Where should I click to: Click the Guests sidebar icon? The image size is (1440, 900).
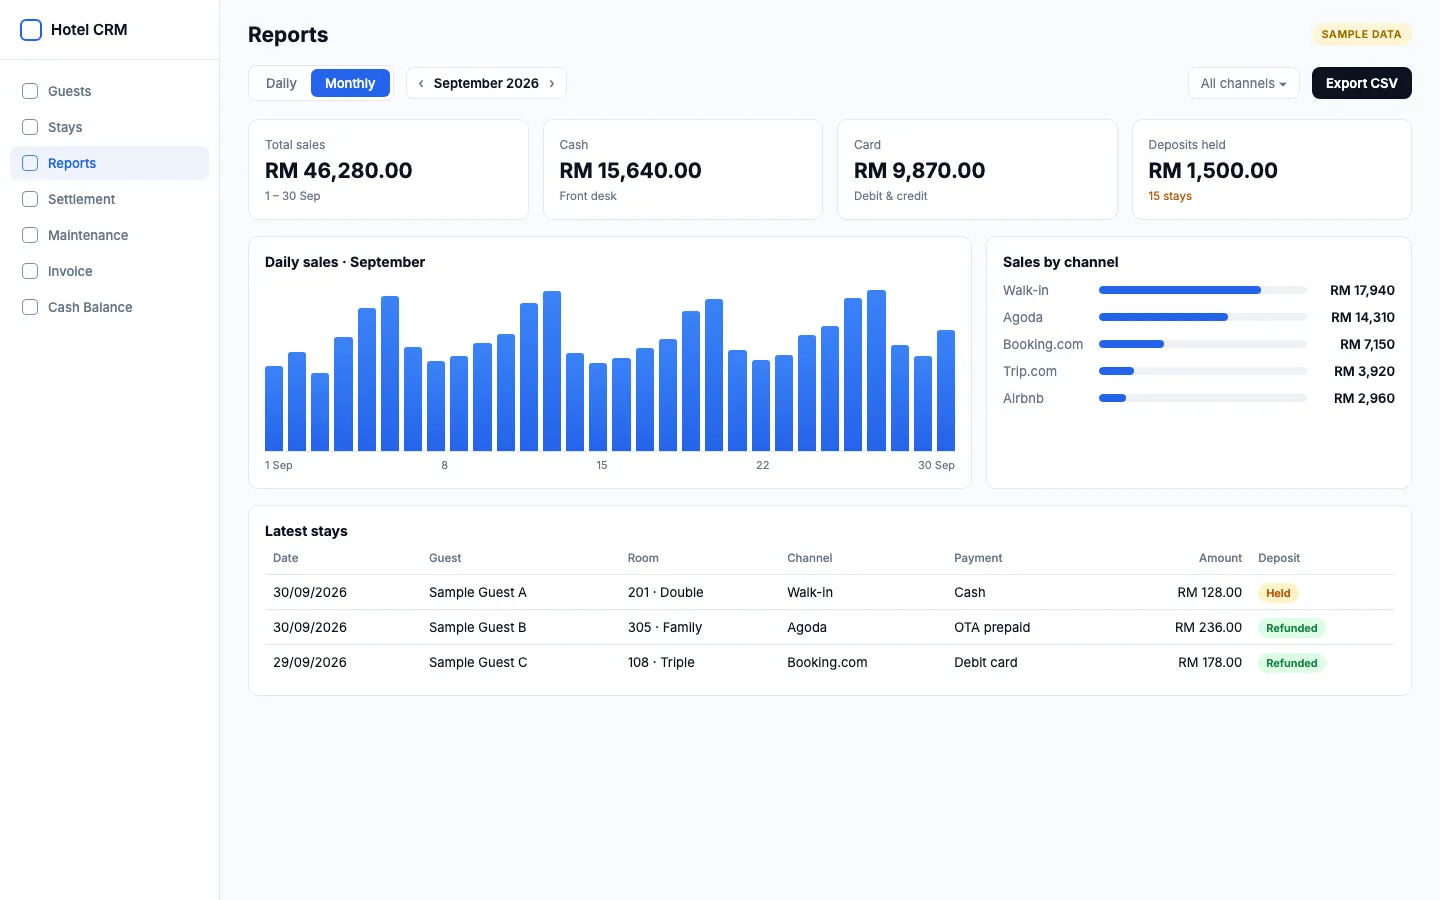point(30,91)
